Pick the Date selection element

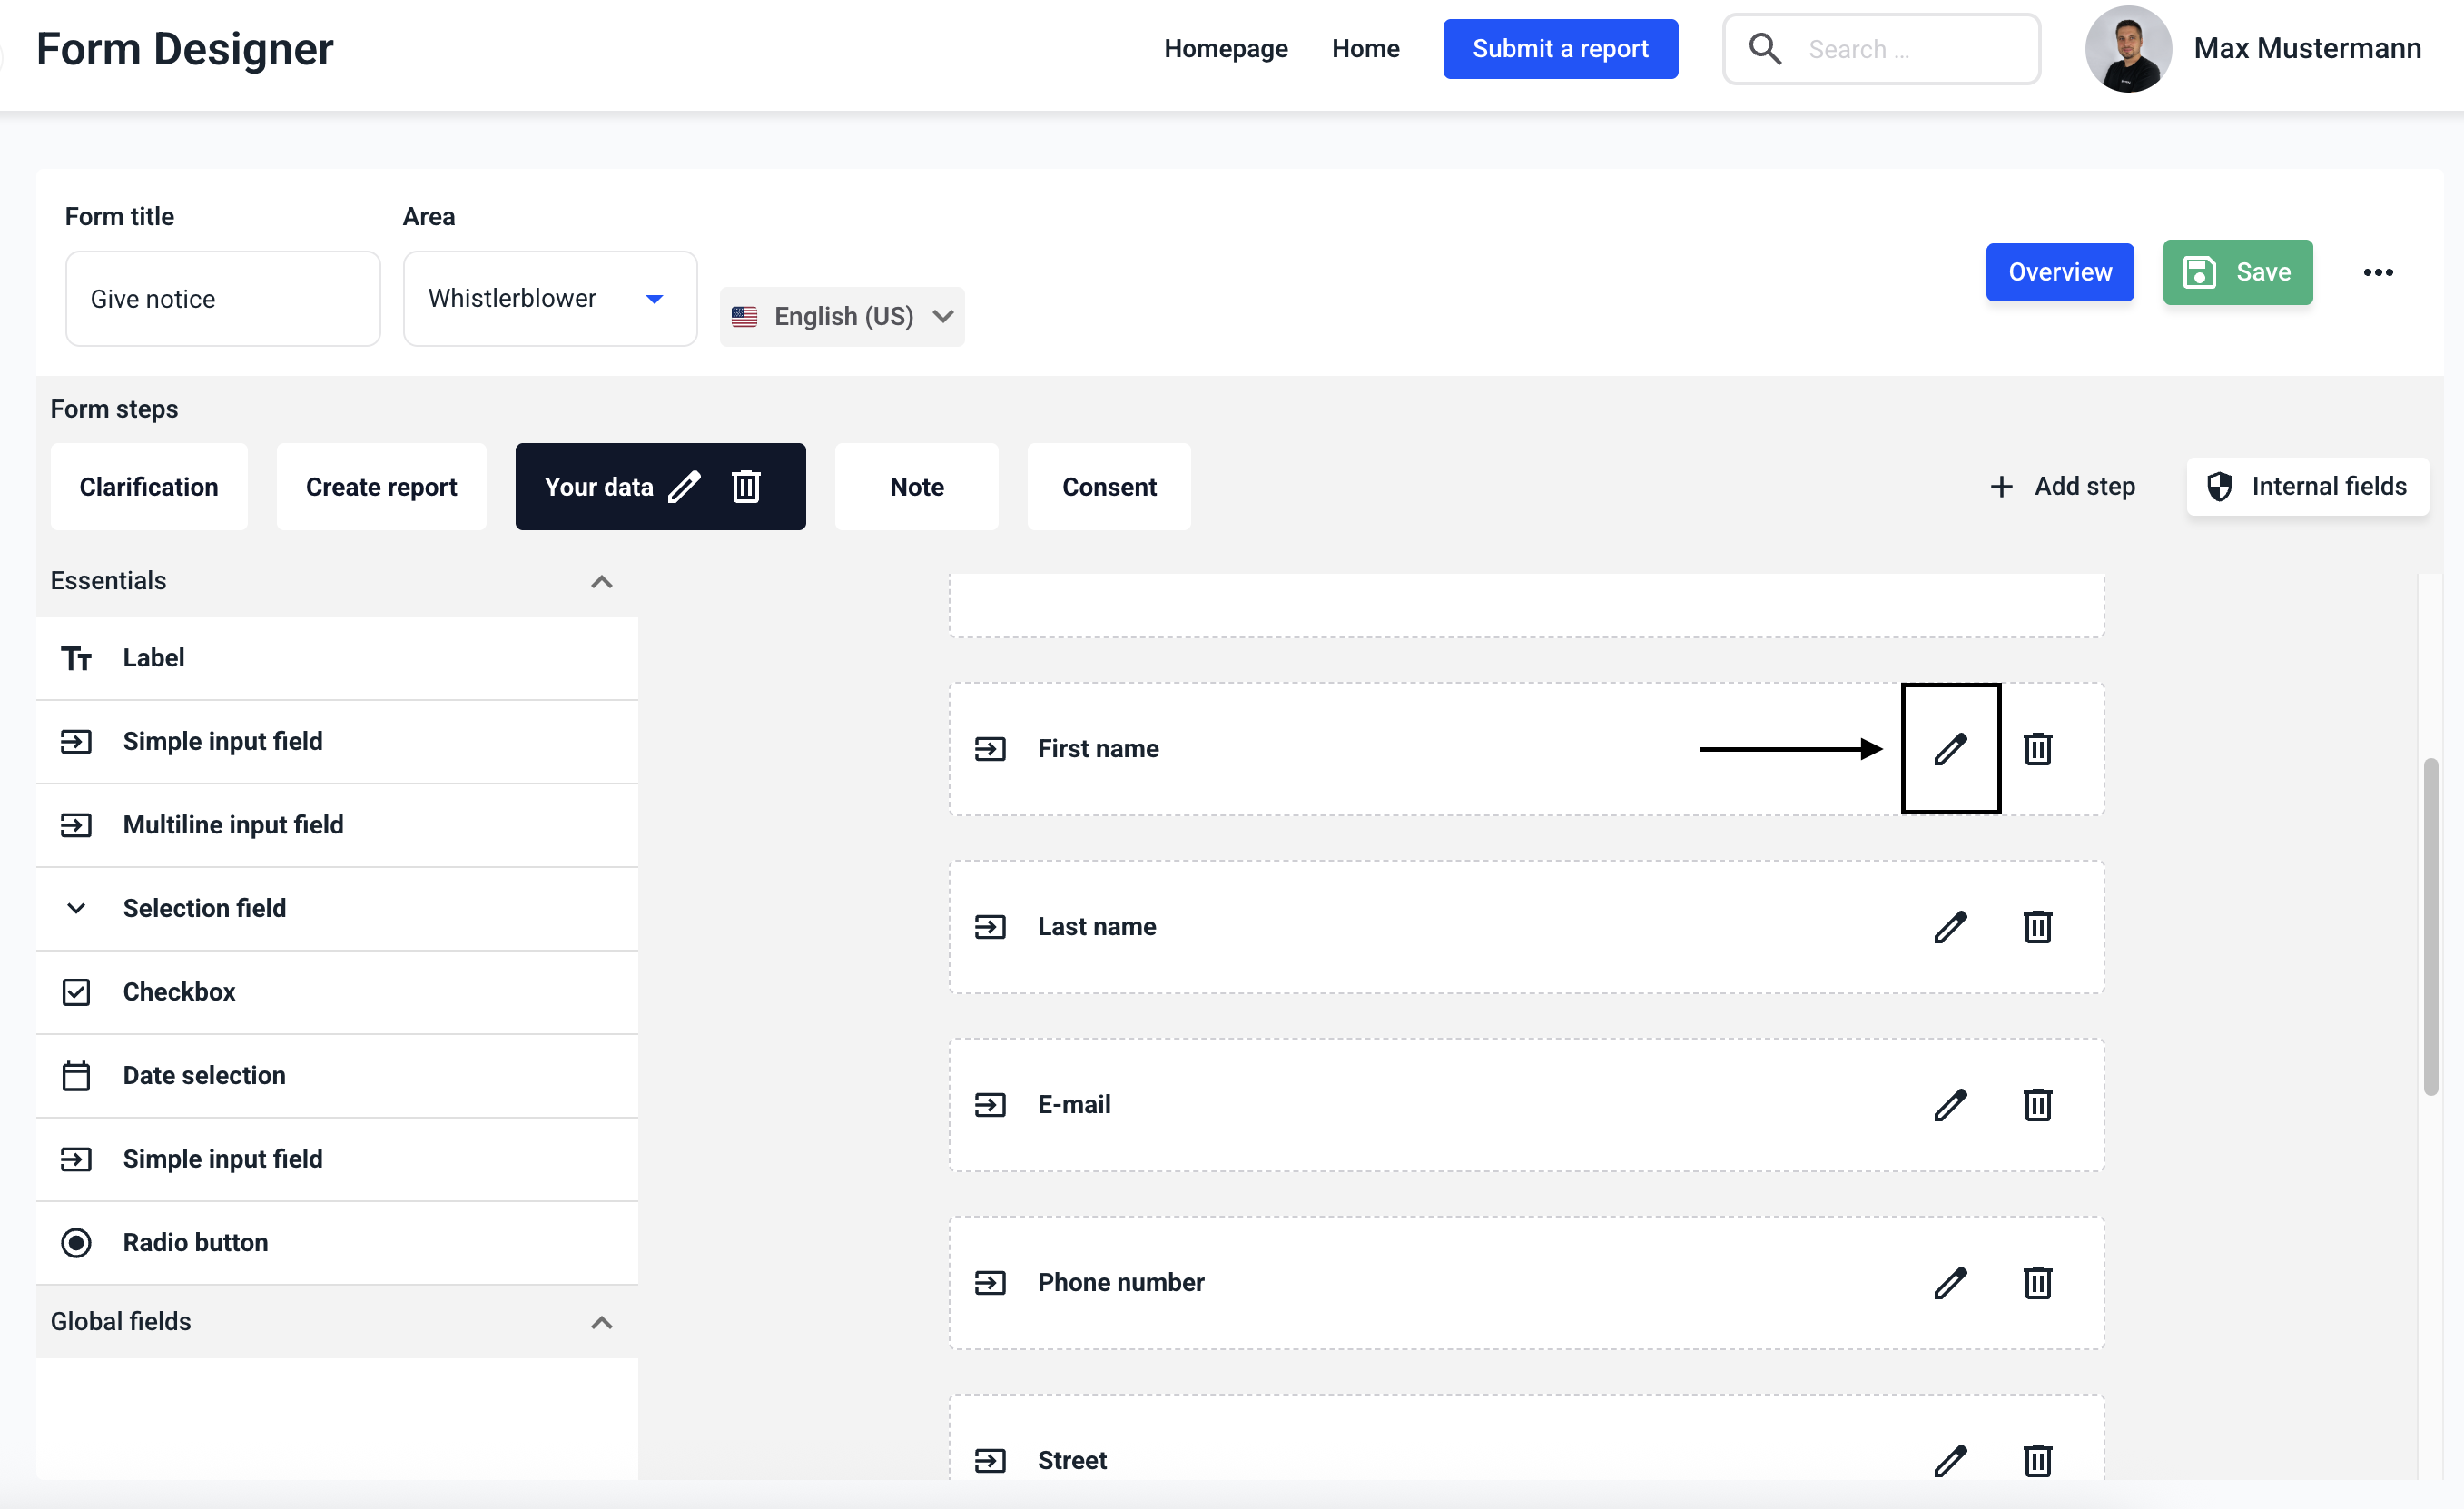point(204,1075)
